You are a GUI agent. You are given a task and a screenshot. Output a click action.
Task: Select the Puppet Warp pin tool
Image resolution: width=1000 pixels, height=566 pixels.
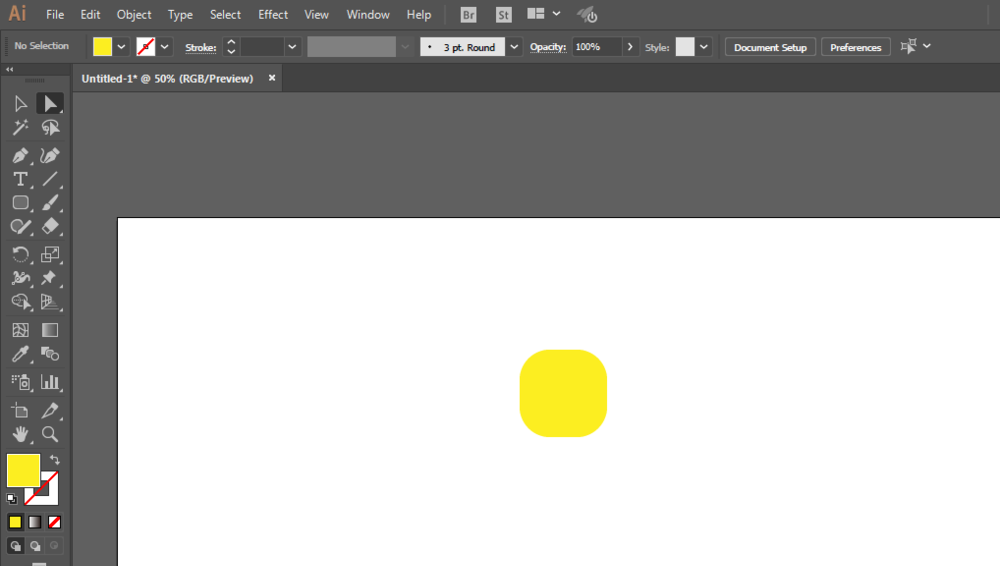tap(50, 278)
